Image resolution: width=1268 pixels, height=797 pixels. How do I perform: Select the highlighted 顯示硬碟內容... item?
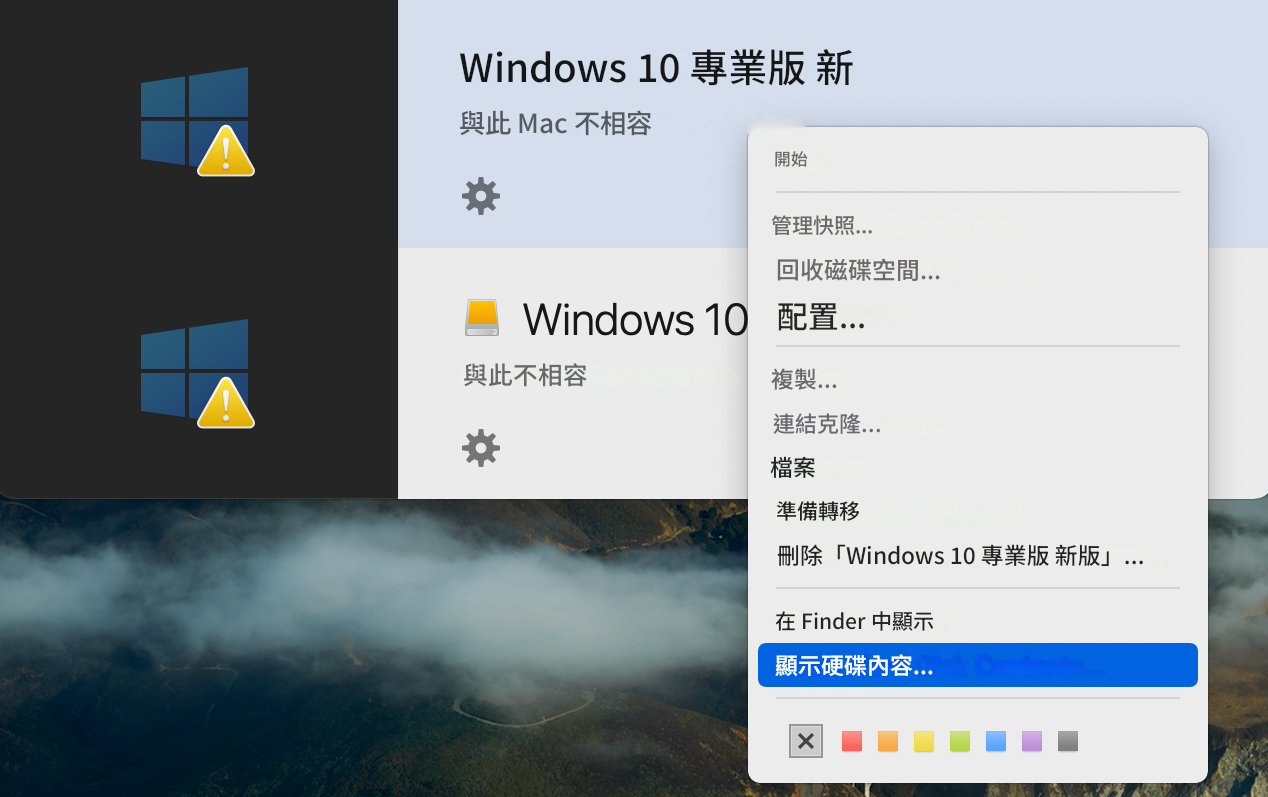(855, 666)
